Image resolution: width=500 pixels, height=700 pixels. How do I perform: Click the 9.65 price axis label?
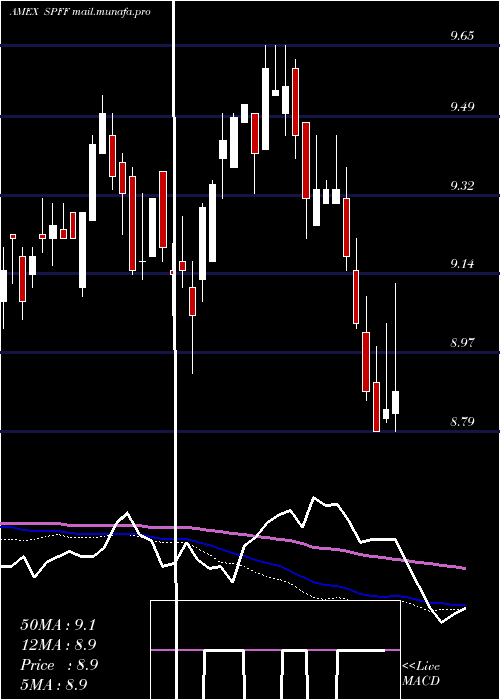click(x=462, y=36)
